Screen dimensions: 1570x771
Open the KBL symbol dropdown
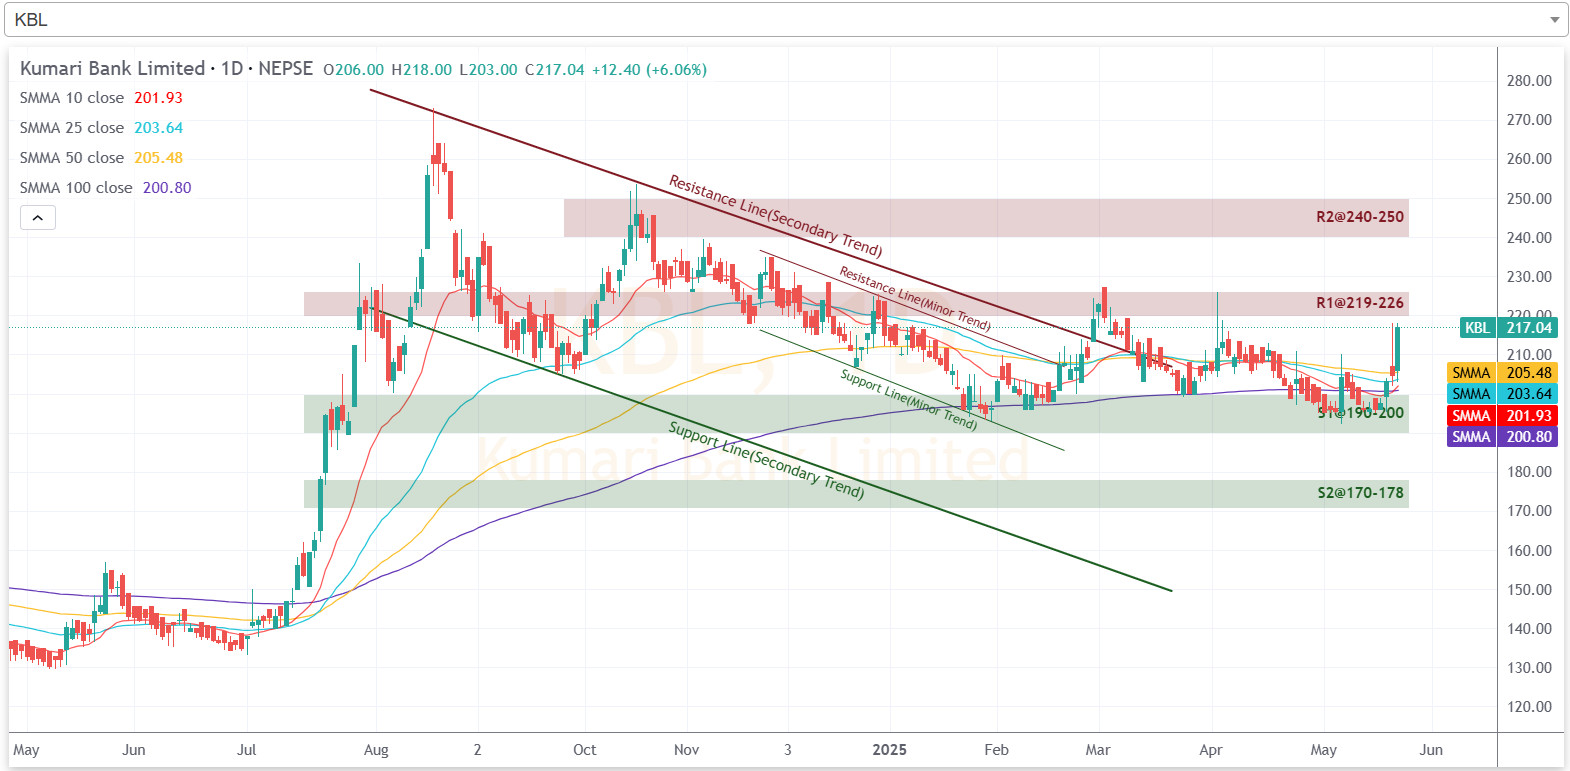point(785,19)
